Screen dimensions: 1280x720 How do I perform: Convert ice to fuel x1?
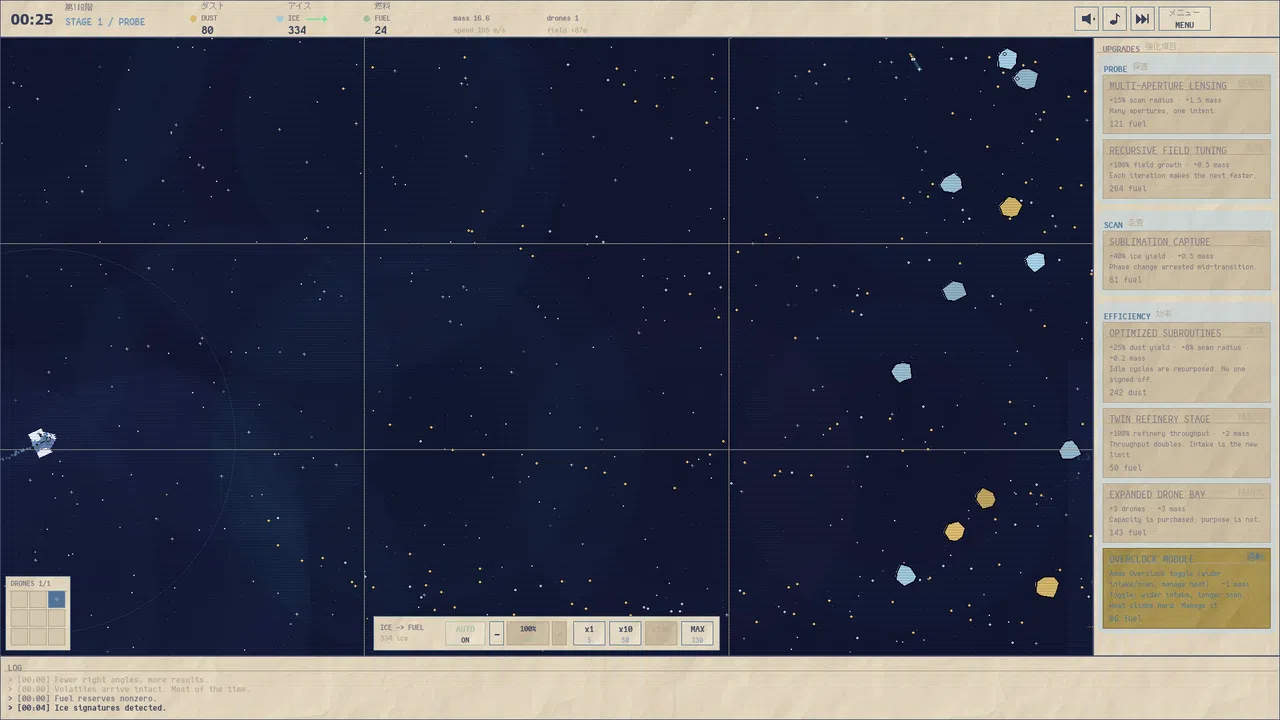click(589, 634)
